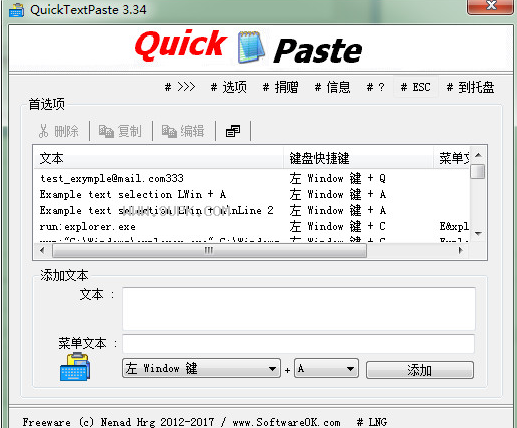Open the 左 Window 键 modifier dropdown
Image resolution: width=517 pixels, height=428 pixels.
201,368
